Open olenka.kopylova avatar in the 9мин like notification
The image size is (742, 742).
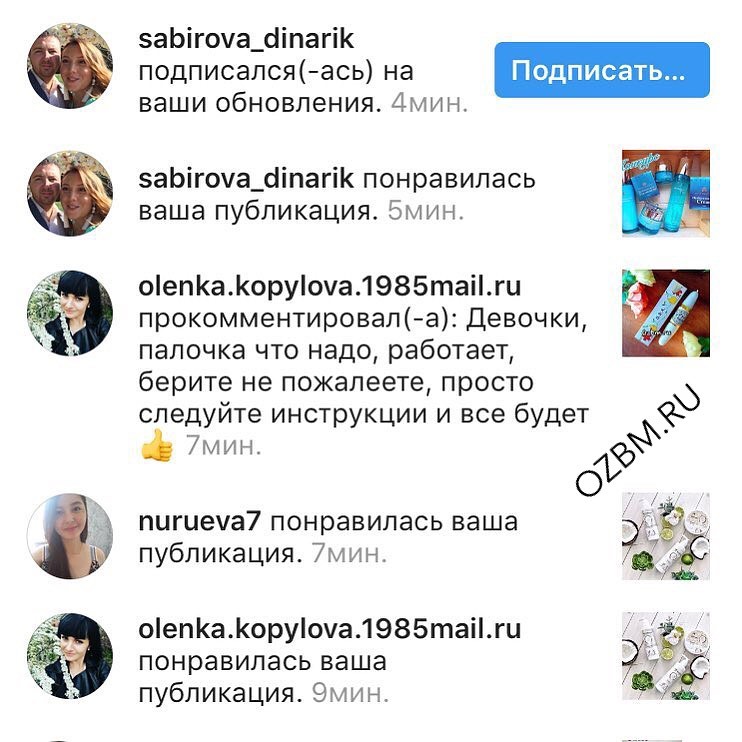[70, 656]
